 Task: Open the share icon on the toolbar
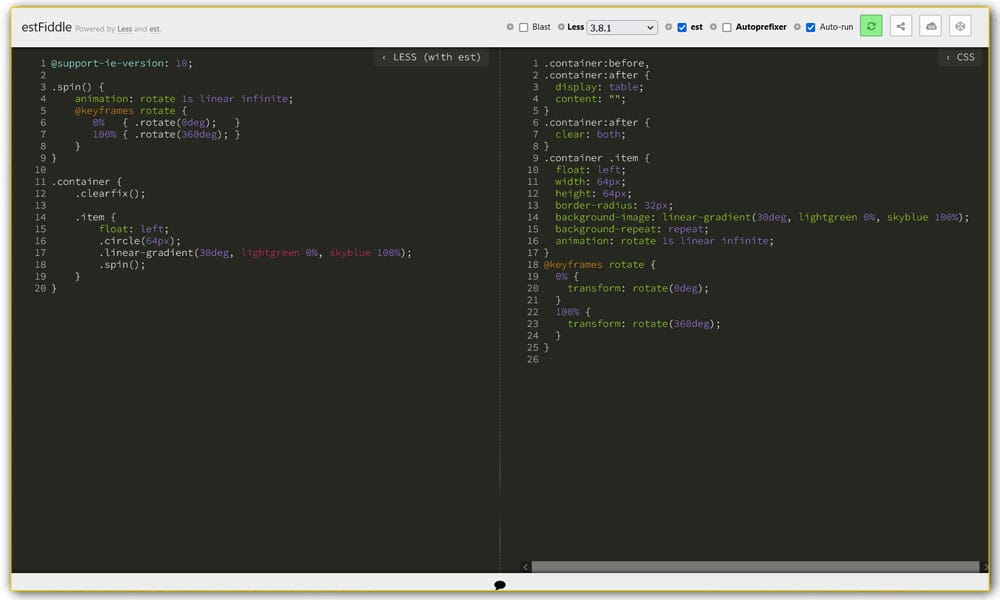(x=901, y=26)
